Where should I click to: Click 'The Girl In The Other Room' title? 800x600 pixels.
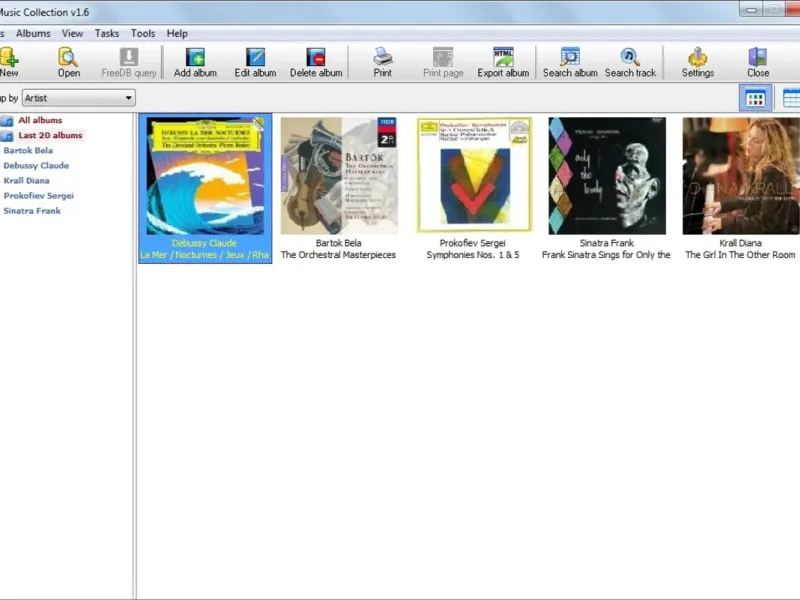point(740,255)
